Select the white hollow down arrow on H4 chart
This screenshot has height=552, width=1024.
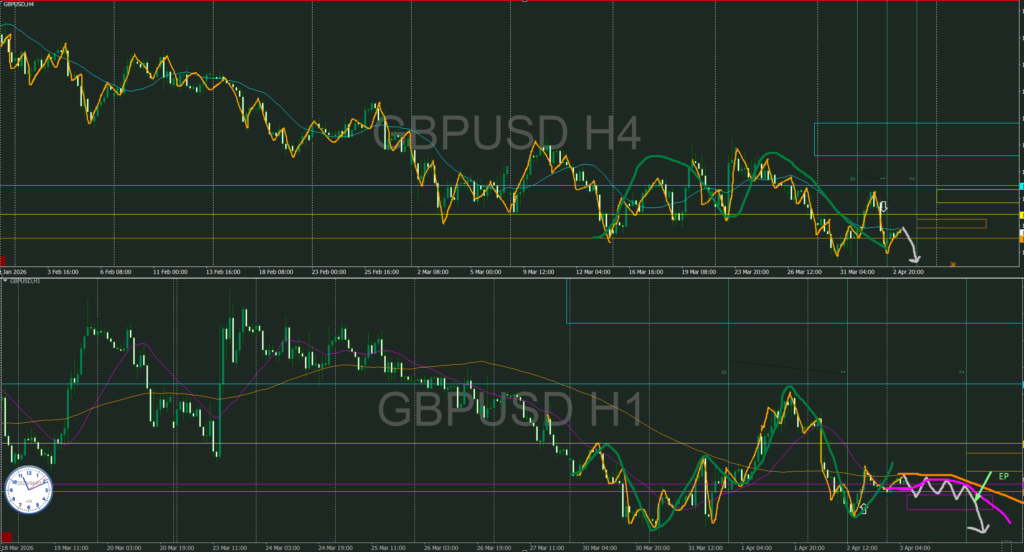[883, 208]
